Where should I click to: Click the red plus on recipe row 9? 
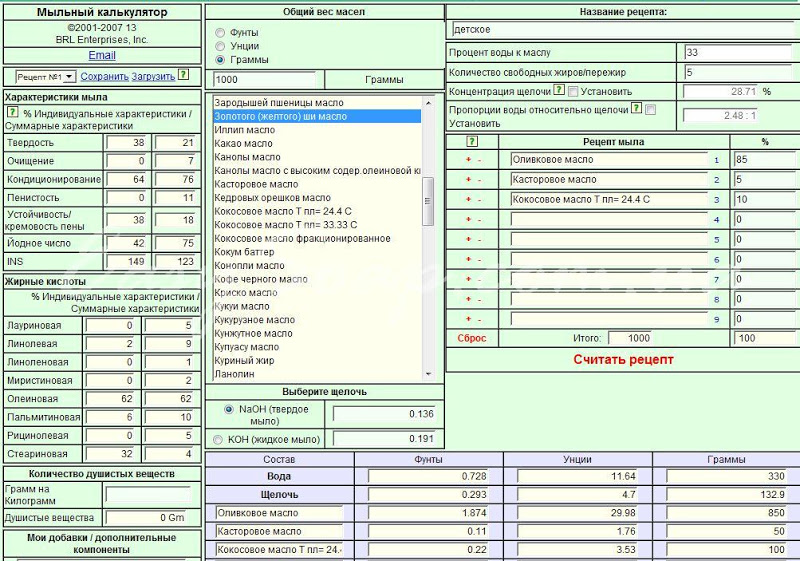coord(468,319)
